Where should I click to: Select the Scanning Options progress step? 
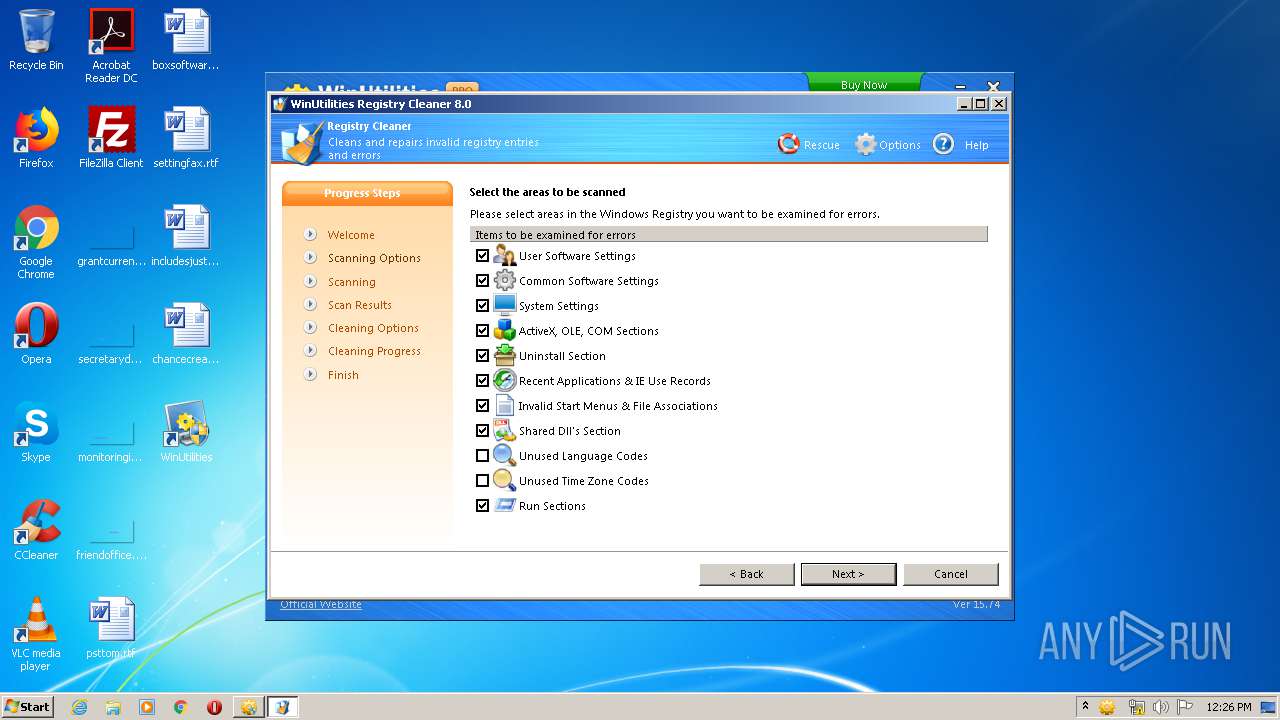[x=374, y=258]
